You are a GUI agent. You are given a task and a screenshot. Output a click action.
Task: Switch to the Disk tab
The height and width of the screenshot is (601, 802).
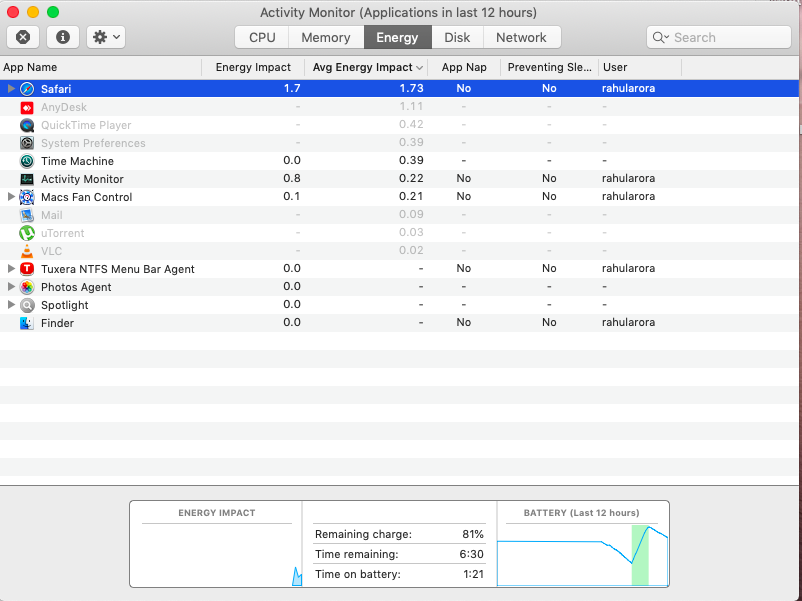[x=457, y=37]
